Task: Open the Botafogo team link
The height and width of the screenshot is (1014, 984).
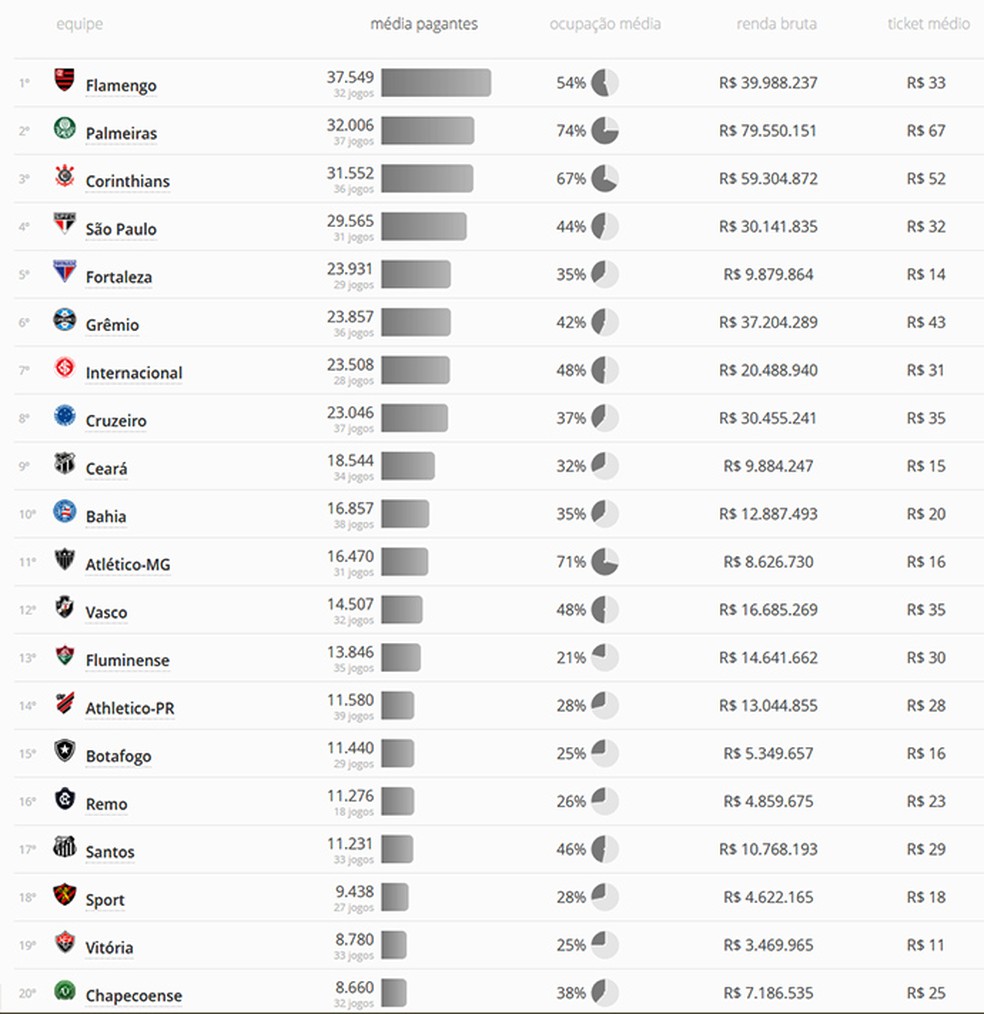Action: click(x=118, y=756)
